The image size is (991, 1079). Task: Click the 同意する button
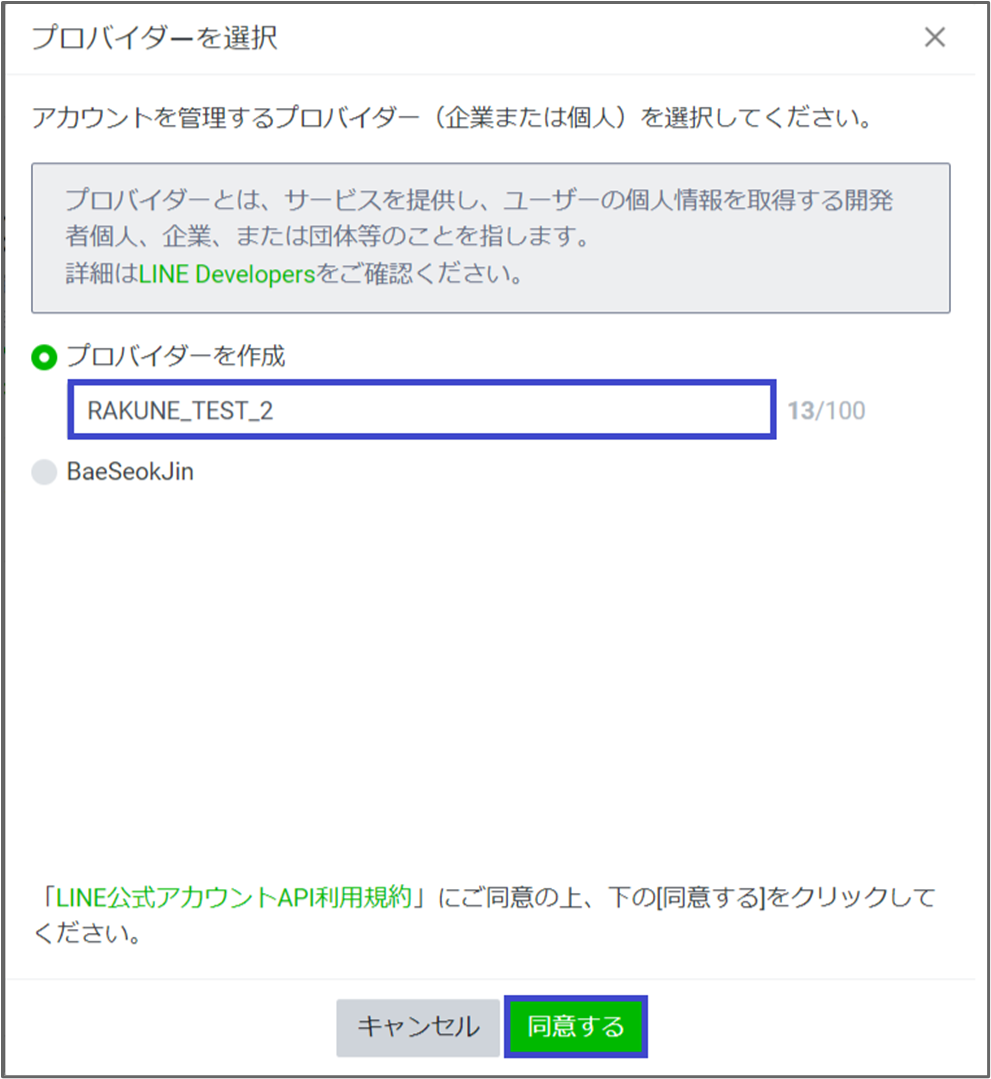pos(576,1027)
